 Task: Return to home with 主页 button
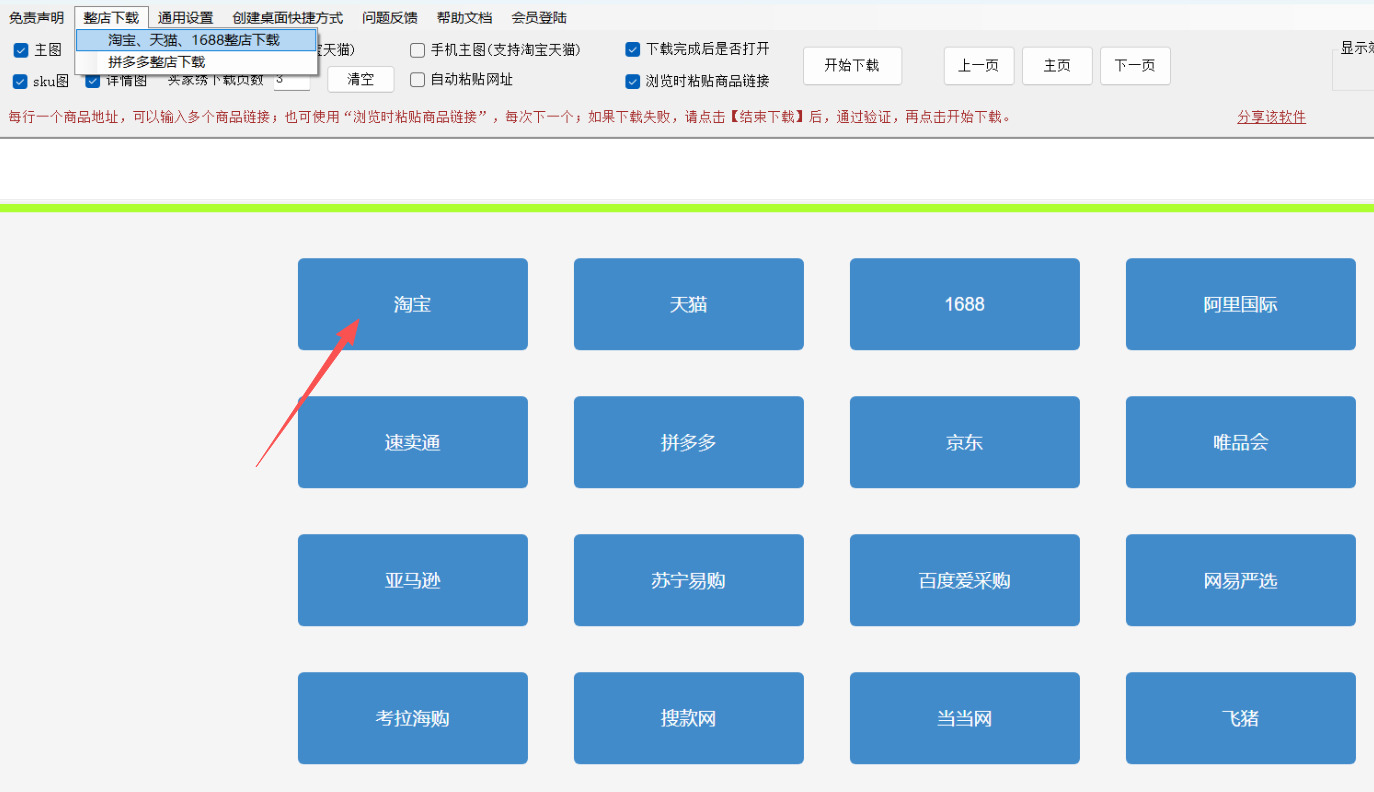(x=1057, y=66)
